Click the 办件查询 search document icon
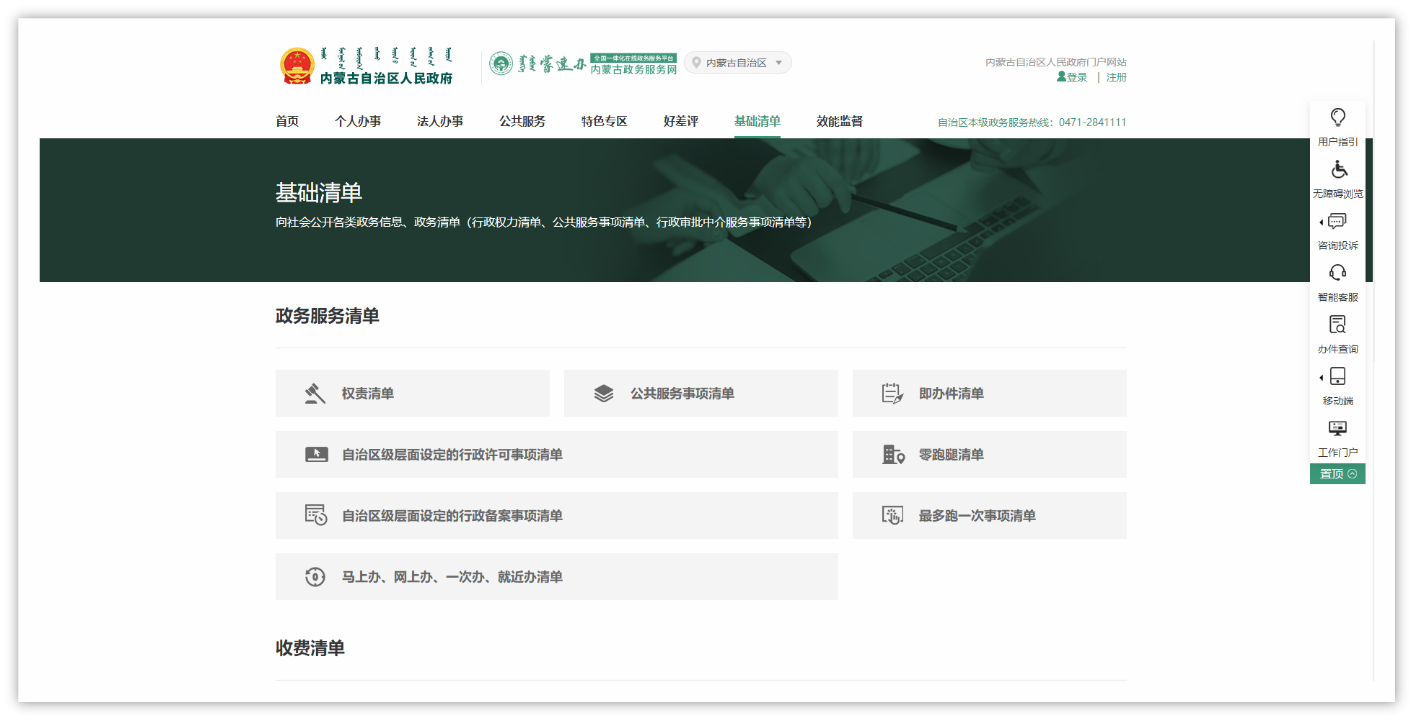Image resolution: width=1415 pixels, height=720 pixels. [1337, 325]
